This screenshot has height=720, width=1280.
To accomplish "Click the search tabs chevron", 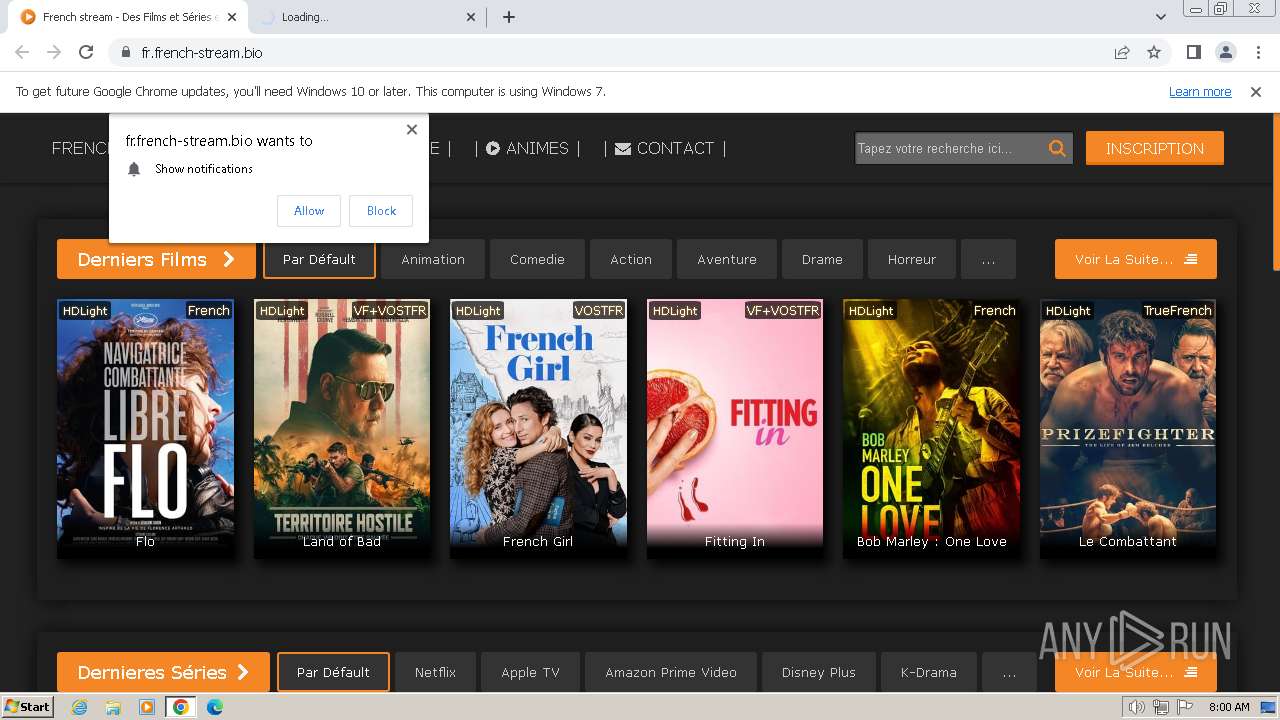I will 1161,17.
